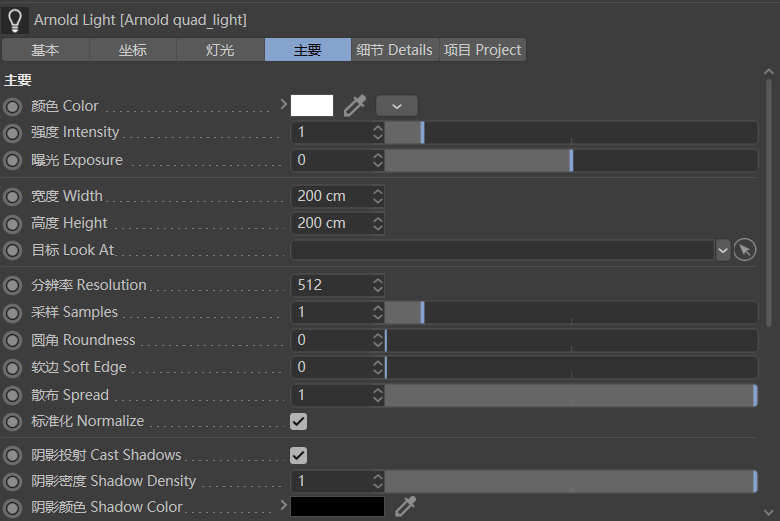Toggle keyframe dot for Intensity
Viewport: 780px width, 521px height.
tap(12, 133)
